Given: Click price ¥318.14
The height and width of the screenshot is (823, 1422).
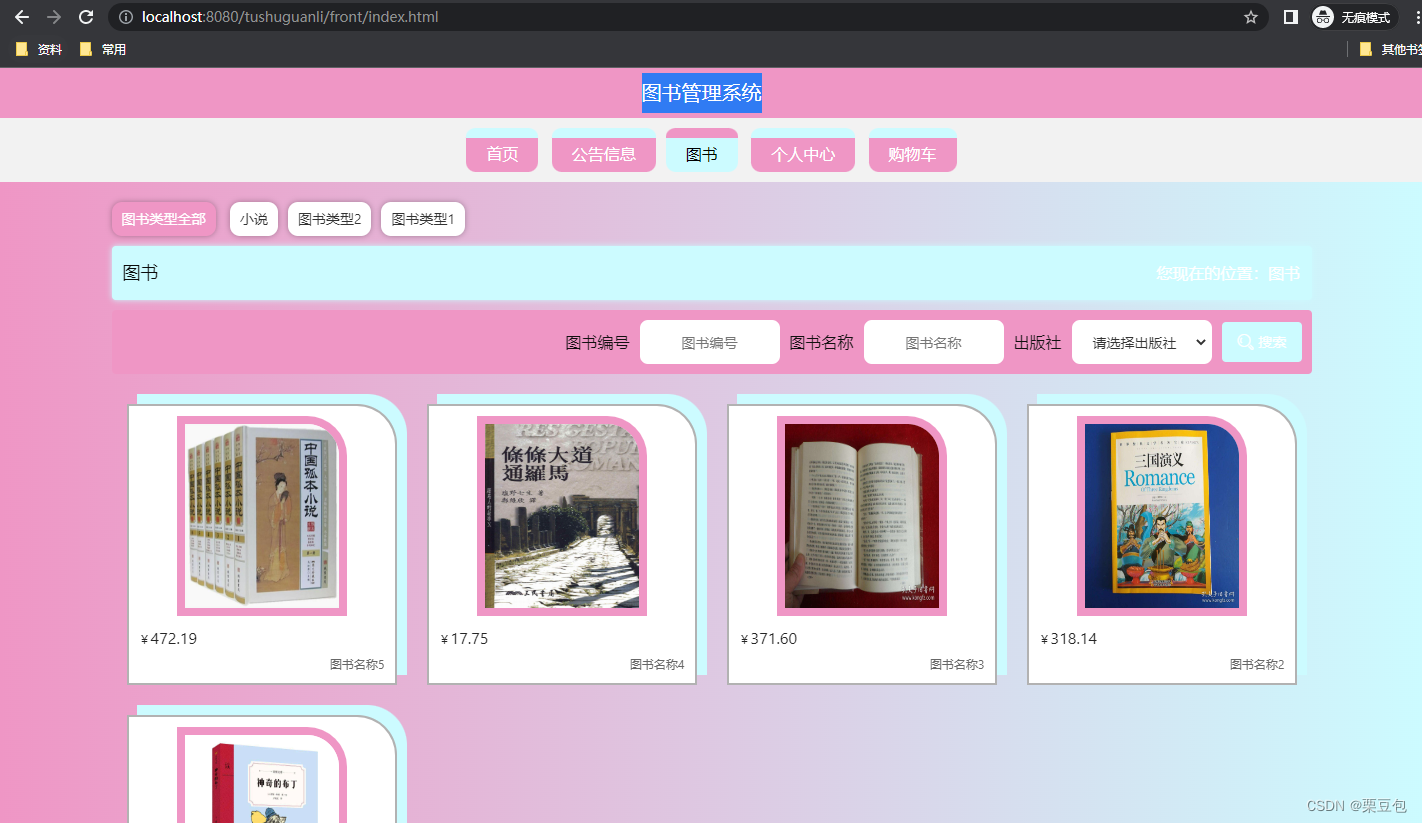Looking at the screenshot, I should click(x=1069, y=639).
